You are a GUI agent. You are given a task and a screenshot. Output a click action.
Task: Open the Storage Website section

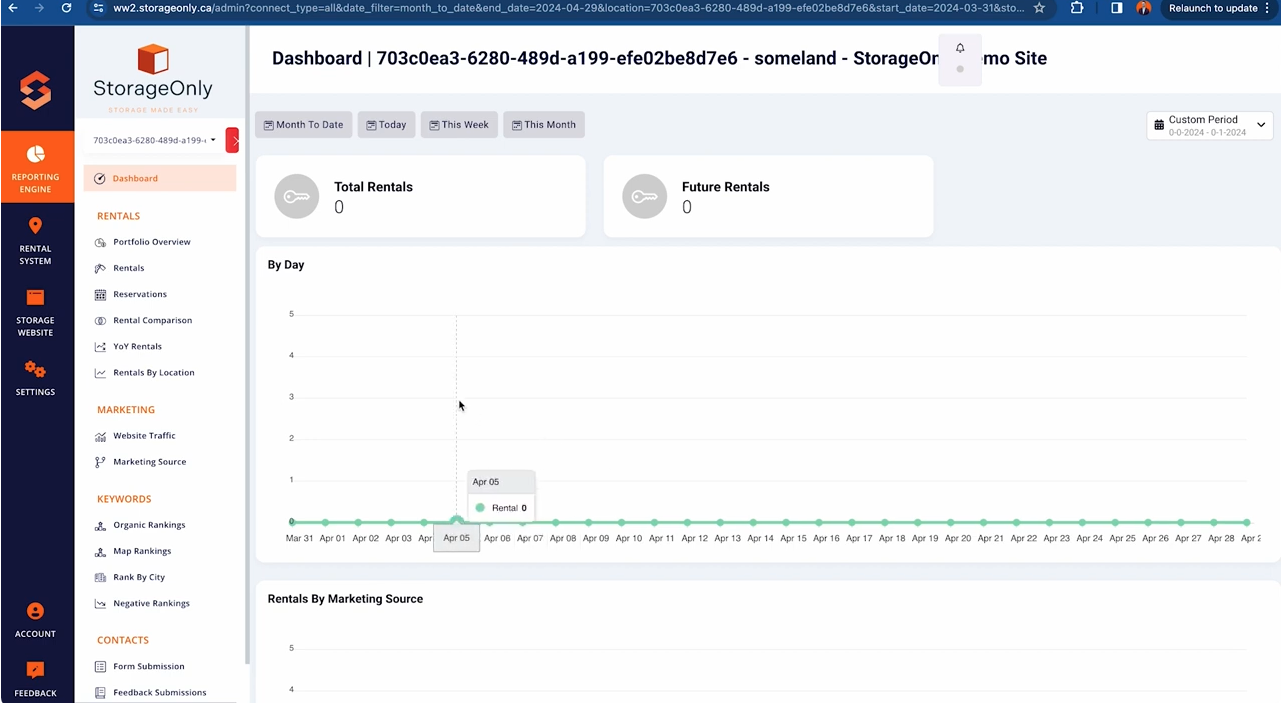(36, 312)
